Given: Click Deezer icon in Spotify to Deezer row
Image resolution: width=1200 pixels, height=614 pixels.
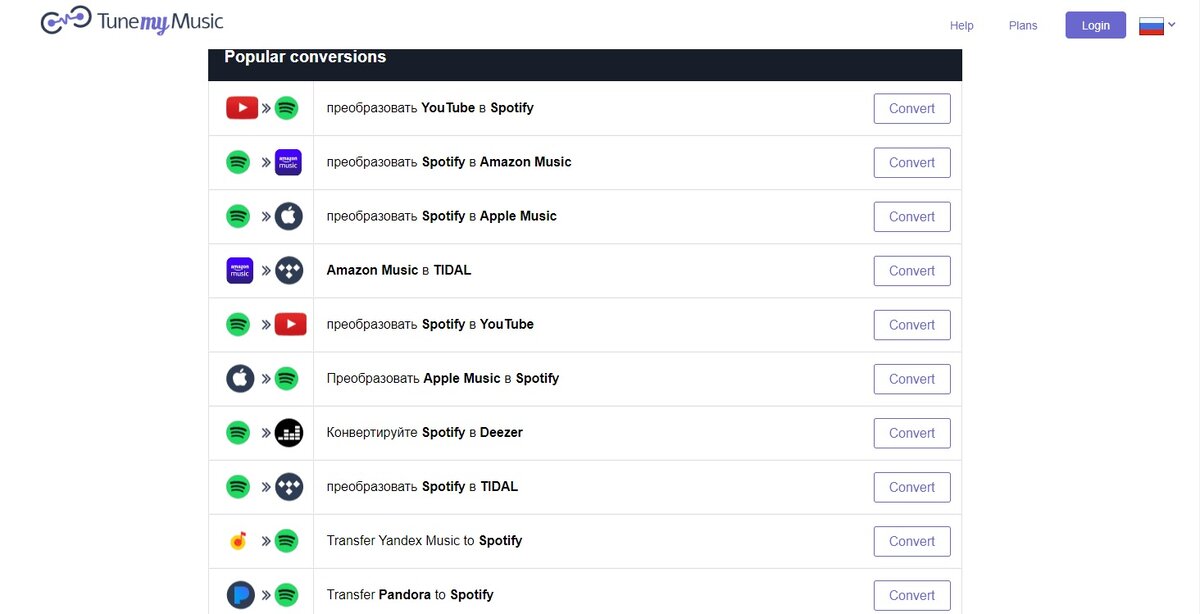Looking at the screenshot, I should 289,432.
